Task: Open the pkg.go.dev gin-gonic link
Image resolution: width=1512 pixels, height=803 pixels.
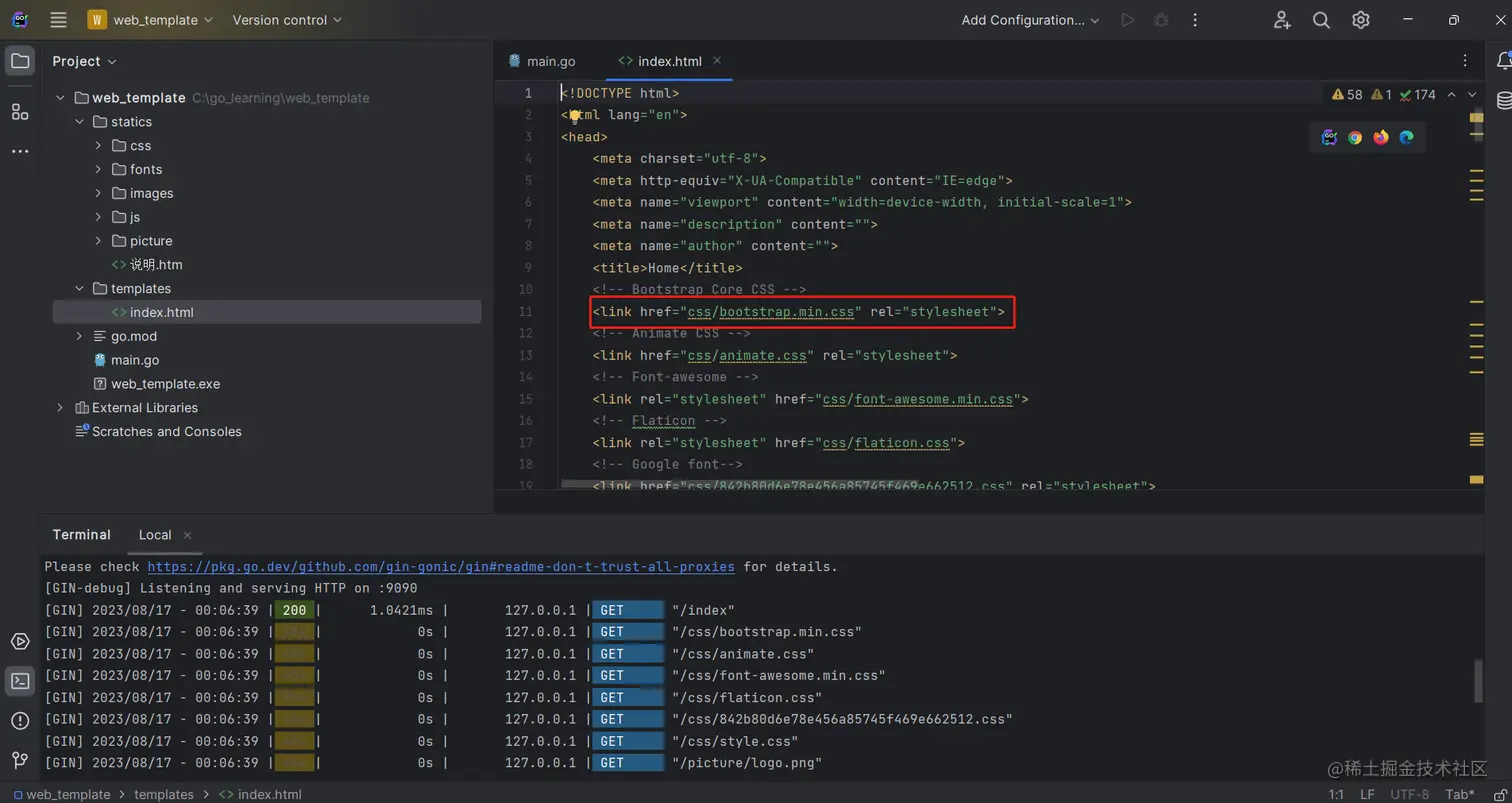Action: pos(441,567)
